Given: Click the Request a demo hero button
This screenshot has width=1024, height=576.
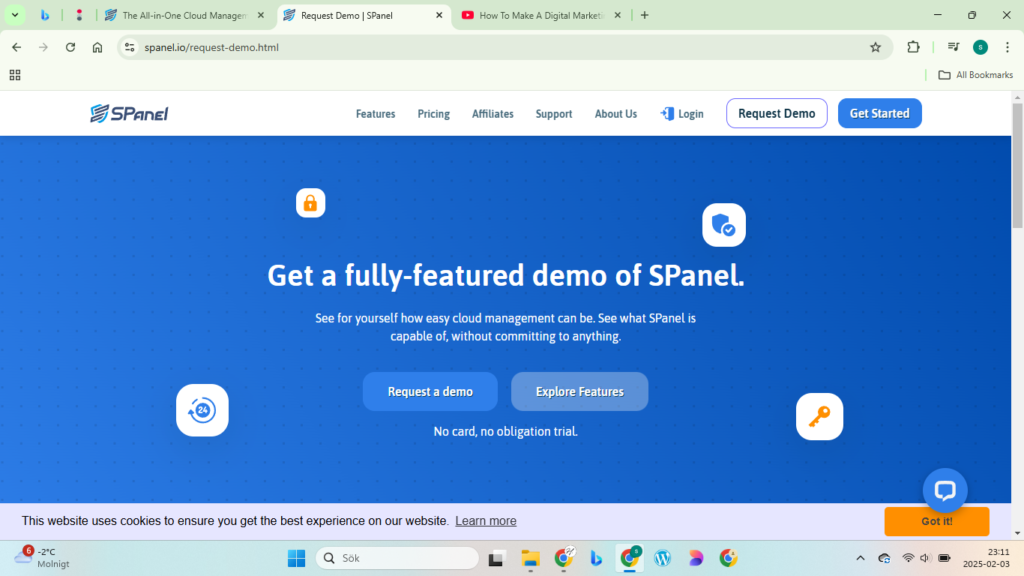Looking at the screenshot, I should click(x=430, y=392).
